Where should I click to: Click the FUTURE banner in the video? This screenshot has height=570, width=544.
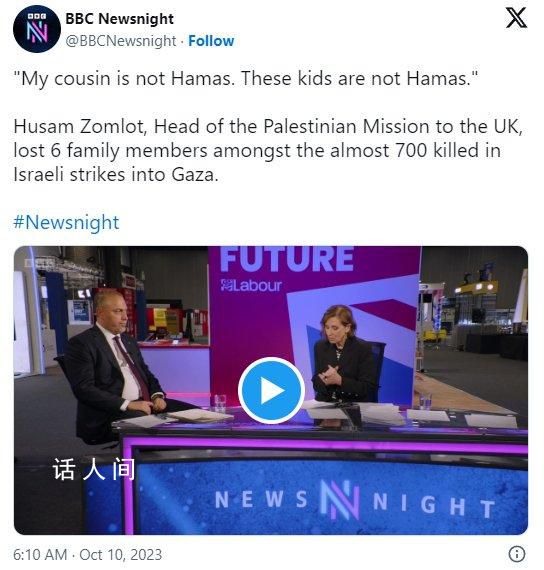(287, 259)
